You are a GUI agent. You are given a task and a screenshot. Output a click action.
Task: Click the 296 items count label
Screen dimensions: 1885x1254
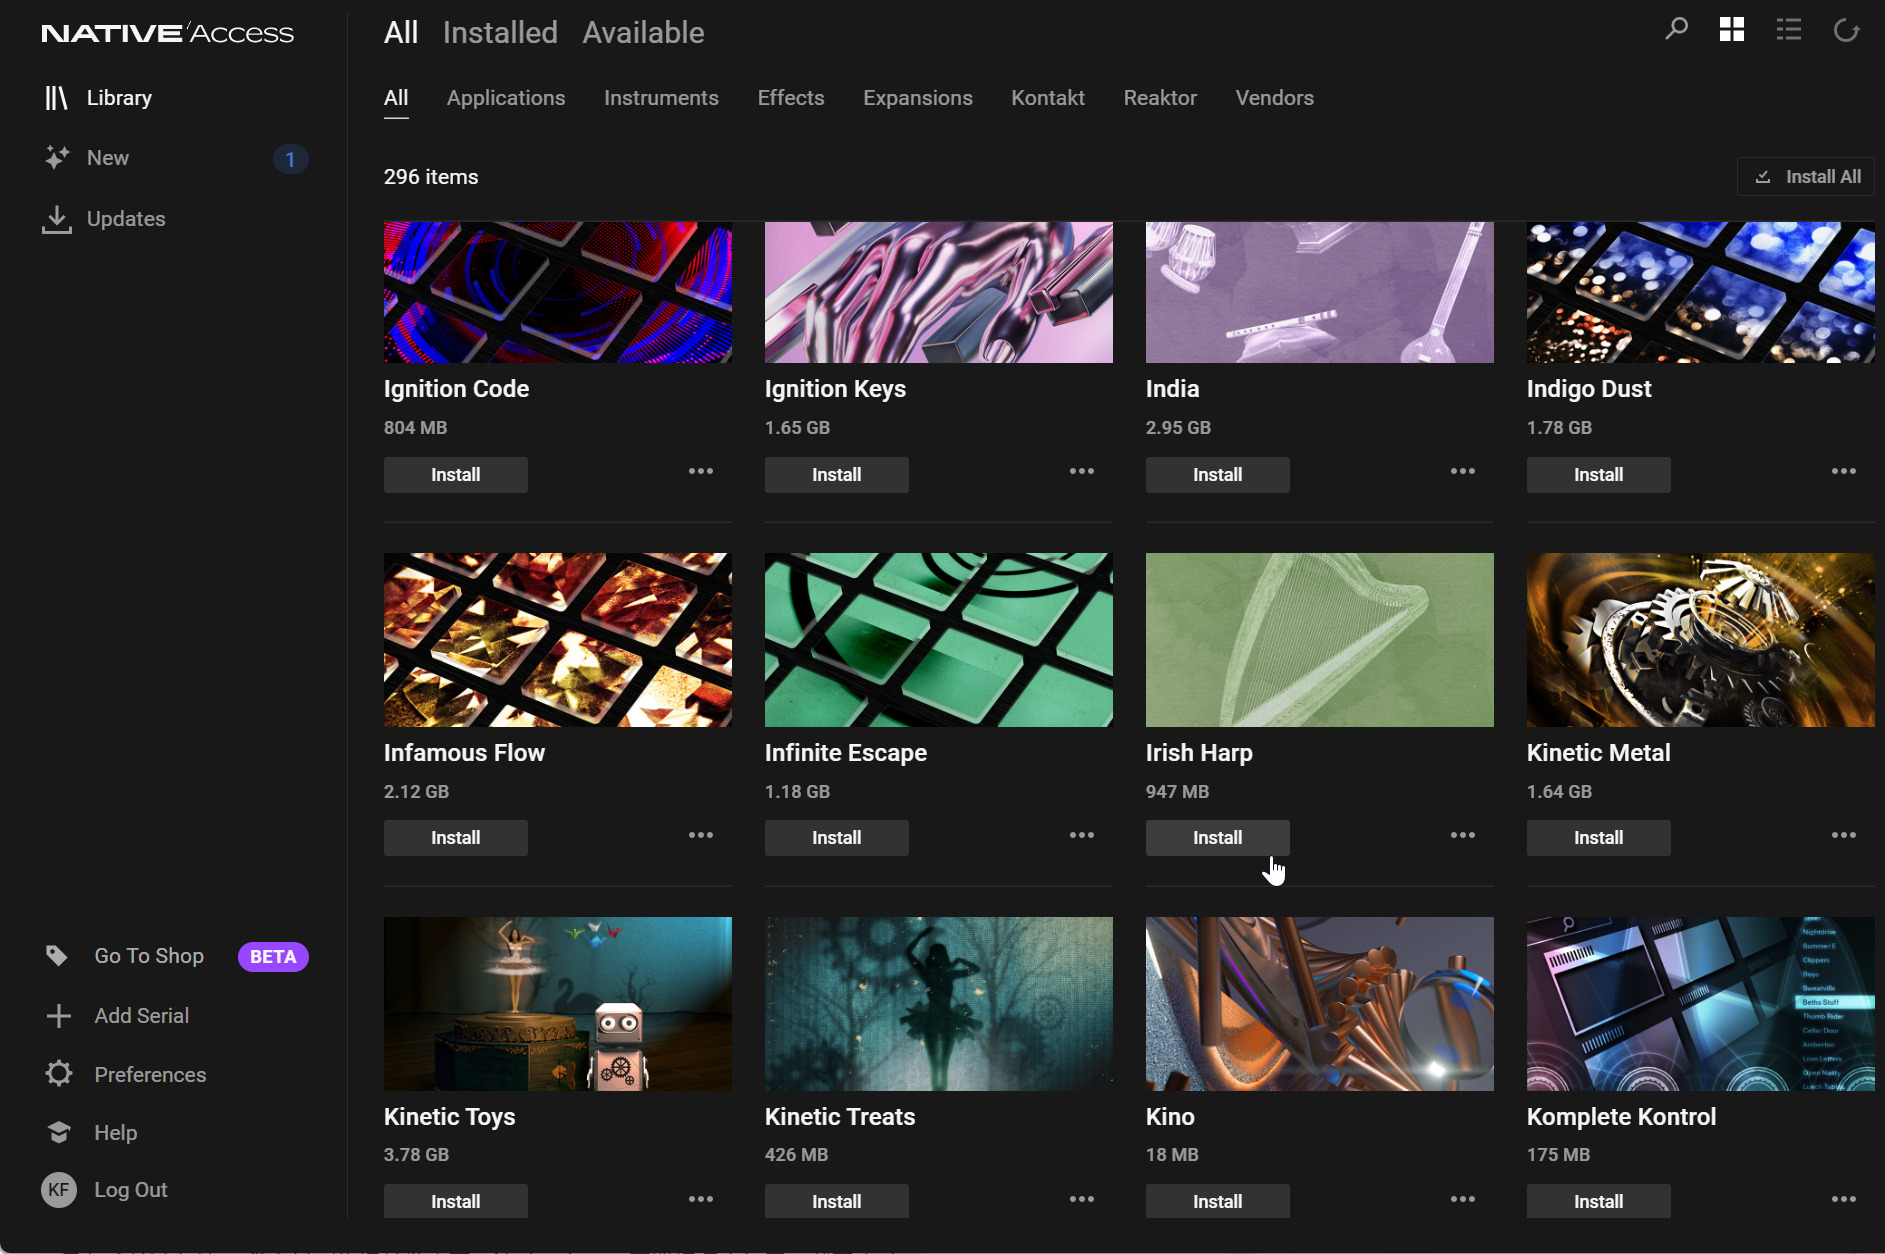coord(431,177)
